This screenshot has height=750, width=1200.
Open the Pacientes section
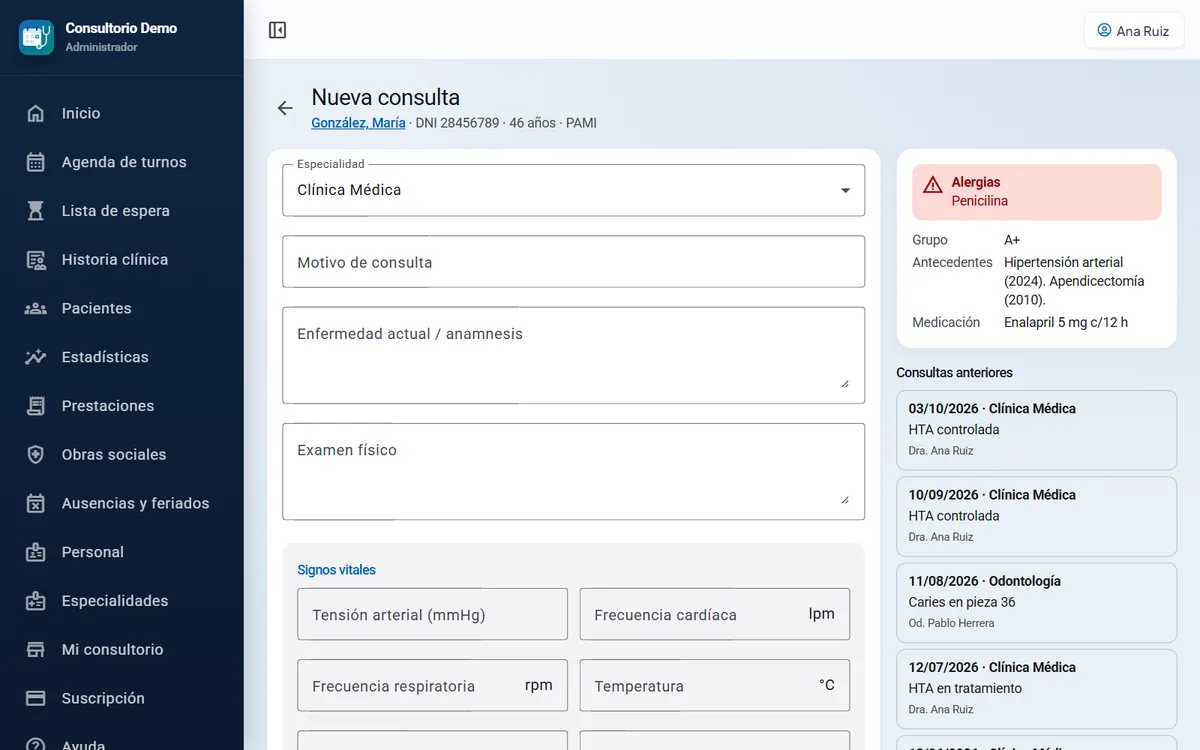click(x=122, y=308)
